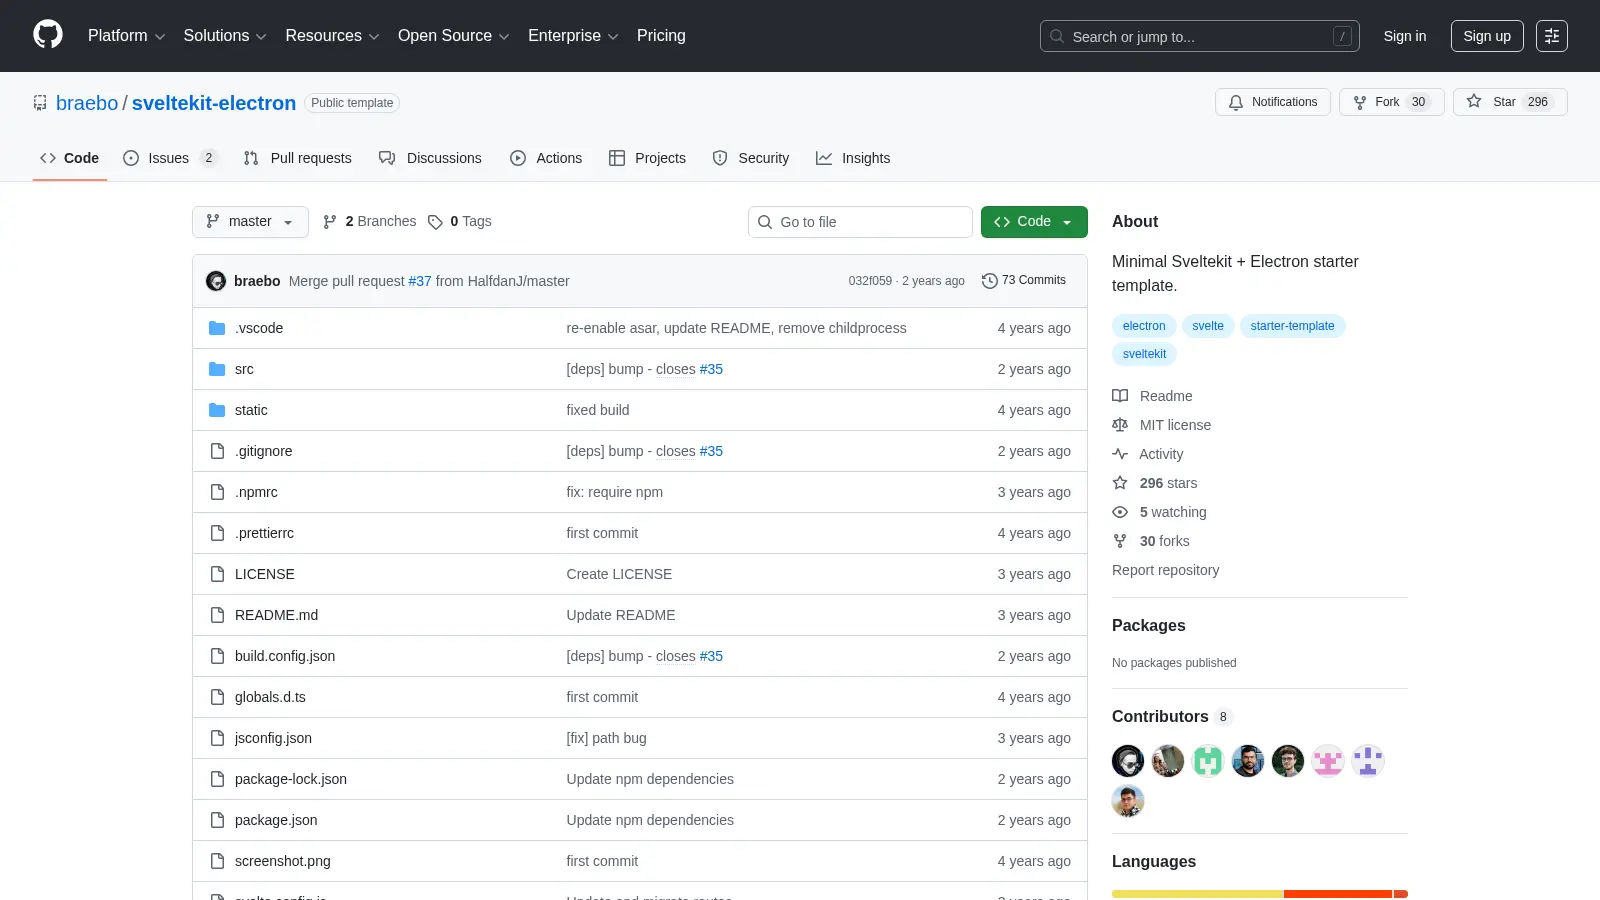This screenshot has height=900, width=1600.
Task: Open first contributor avatar
Action: (x=1128, y=761)
